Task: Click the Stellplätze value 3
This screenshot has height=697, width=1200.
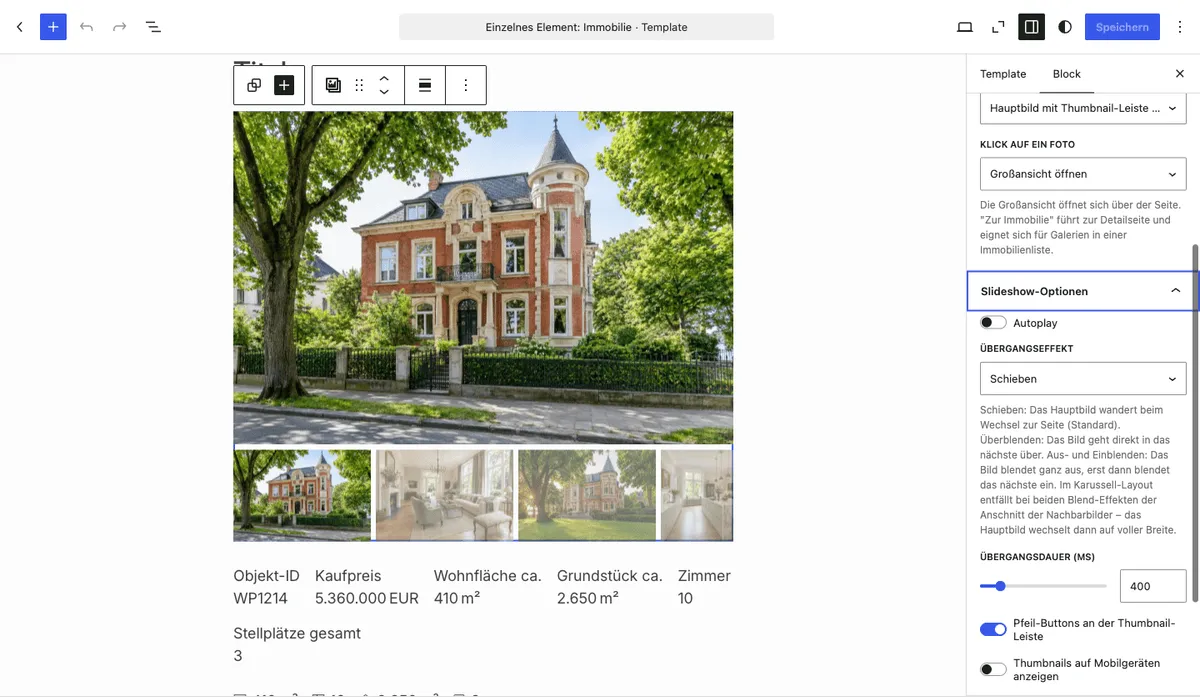Action: [x=238, y=656]
